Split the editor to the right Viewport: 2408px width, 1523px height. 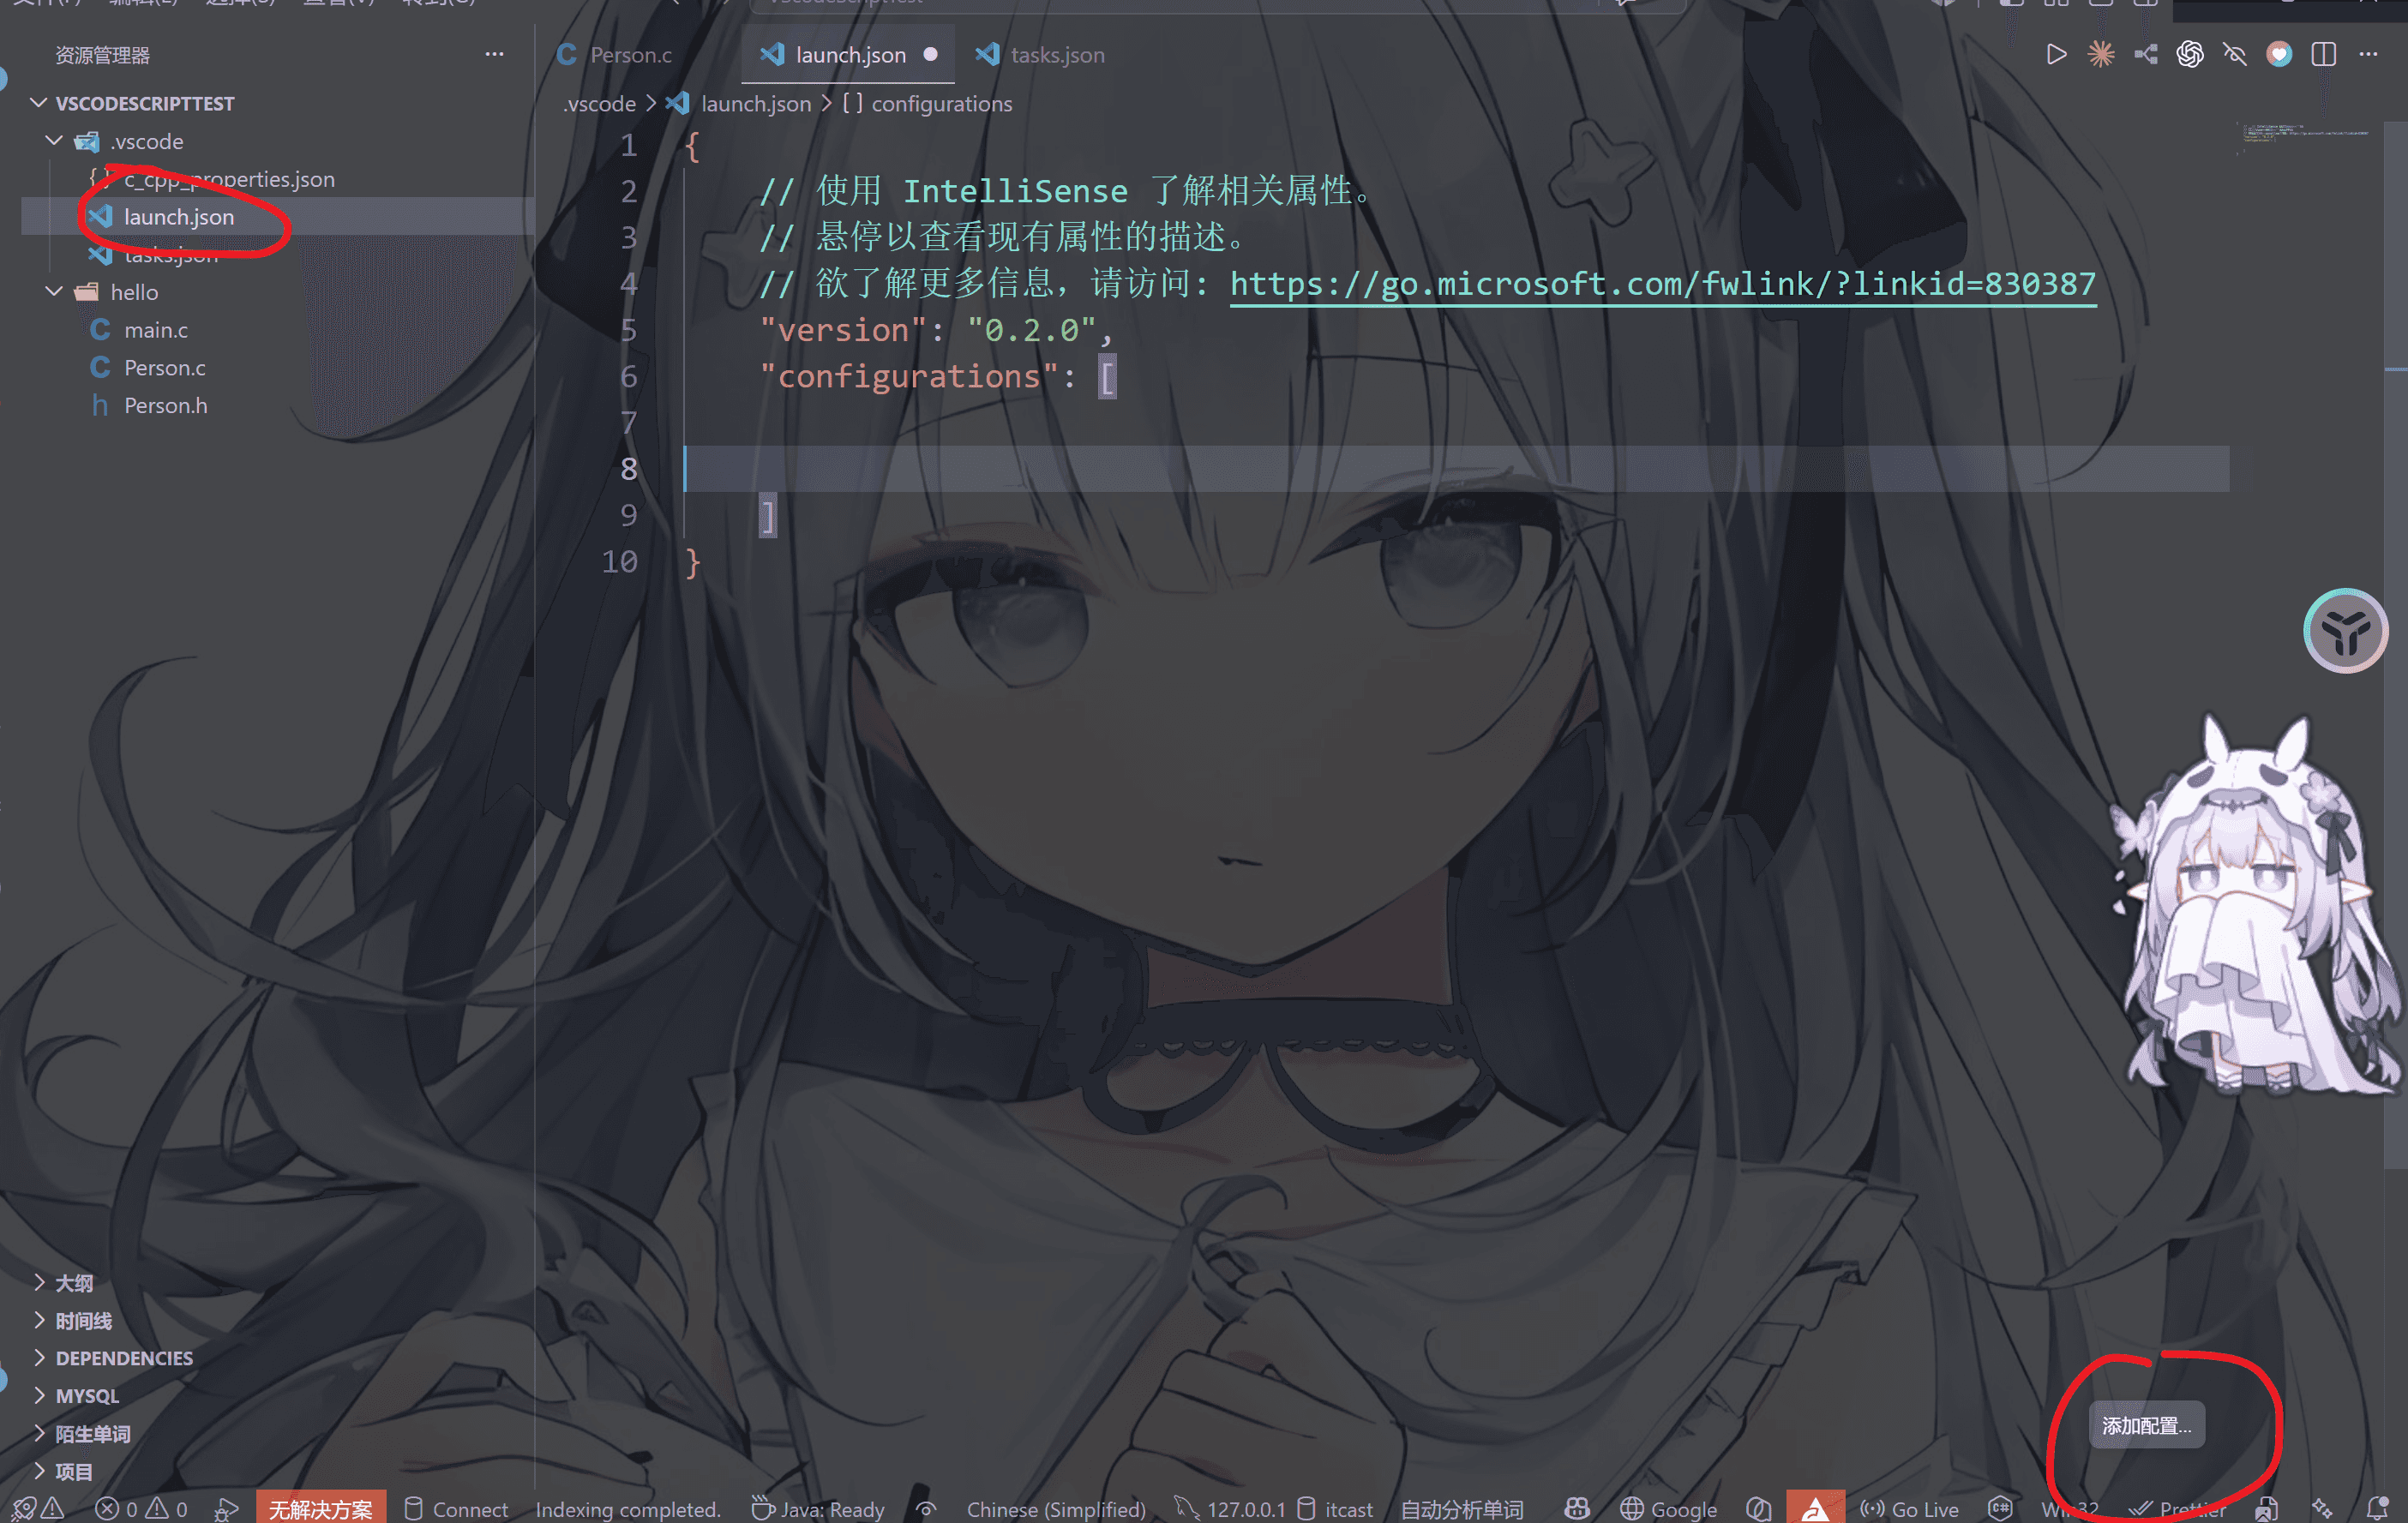[2324, 54]
